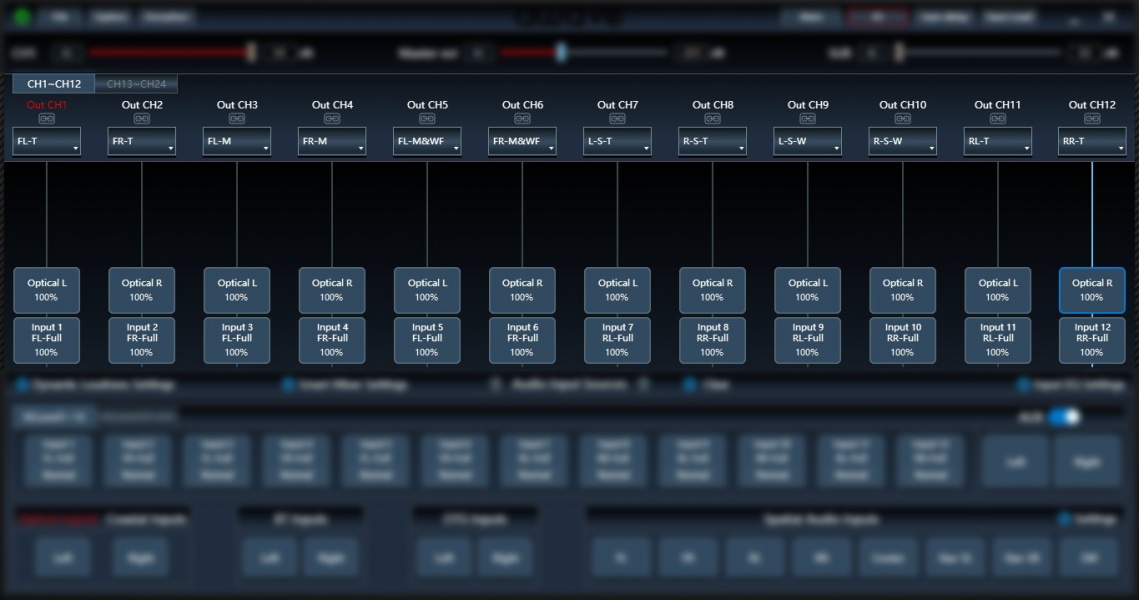Click the Input 3 FL-Full mixer block
The height and width of the screenshot is (600, 1139).
[237, 340]
